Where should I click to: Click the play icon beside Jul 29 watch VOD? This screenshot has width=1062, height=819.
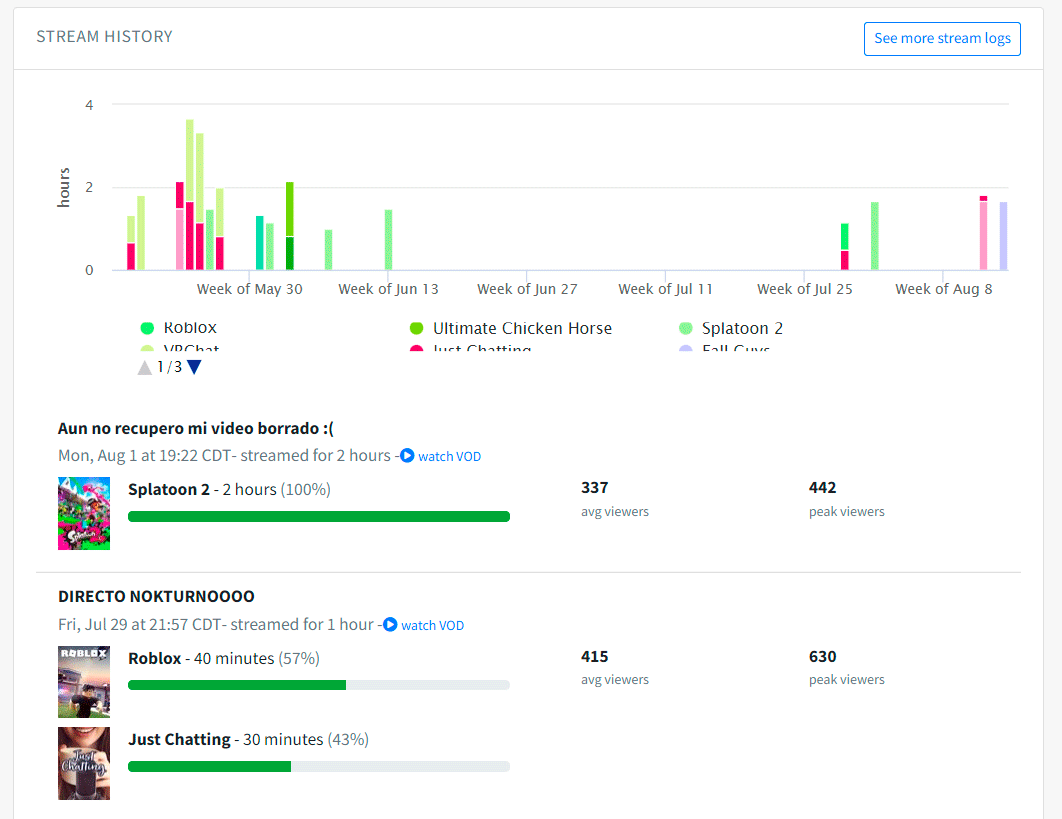click(390, 624)
